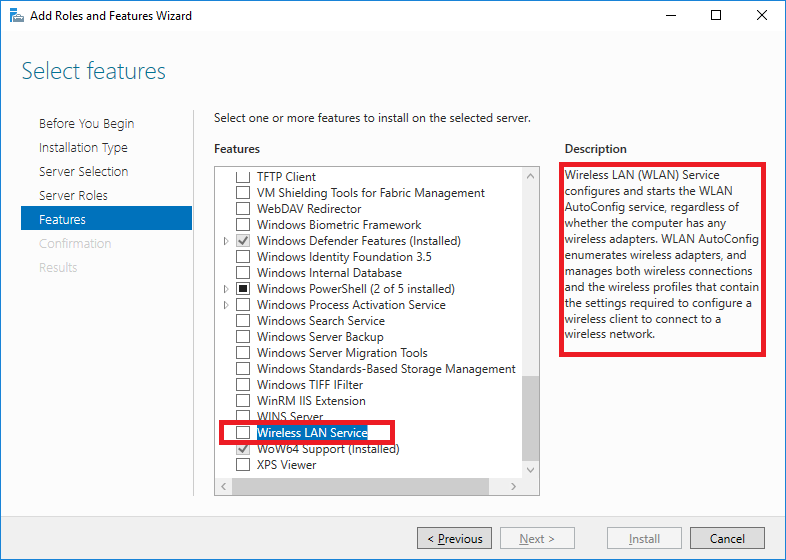This screenshot has height=560, width=786.
Task: Select Windows Defender Features (Installed) label
Action: (x=358, y=241)
